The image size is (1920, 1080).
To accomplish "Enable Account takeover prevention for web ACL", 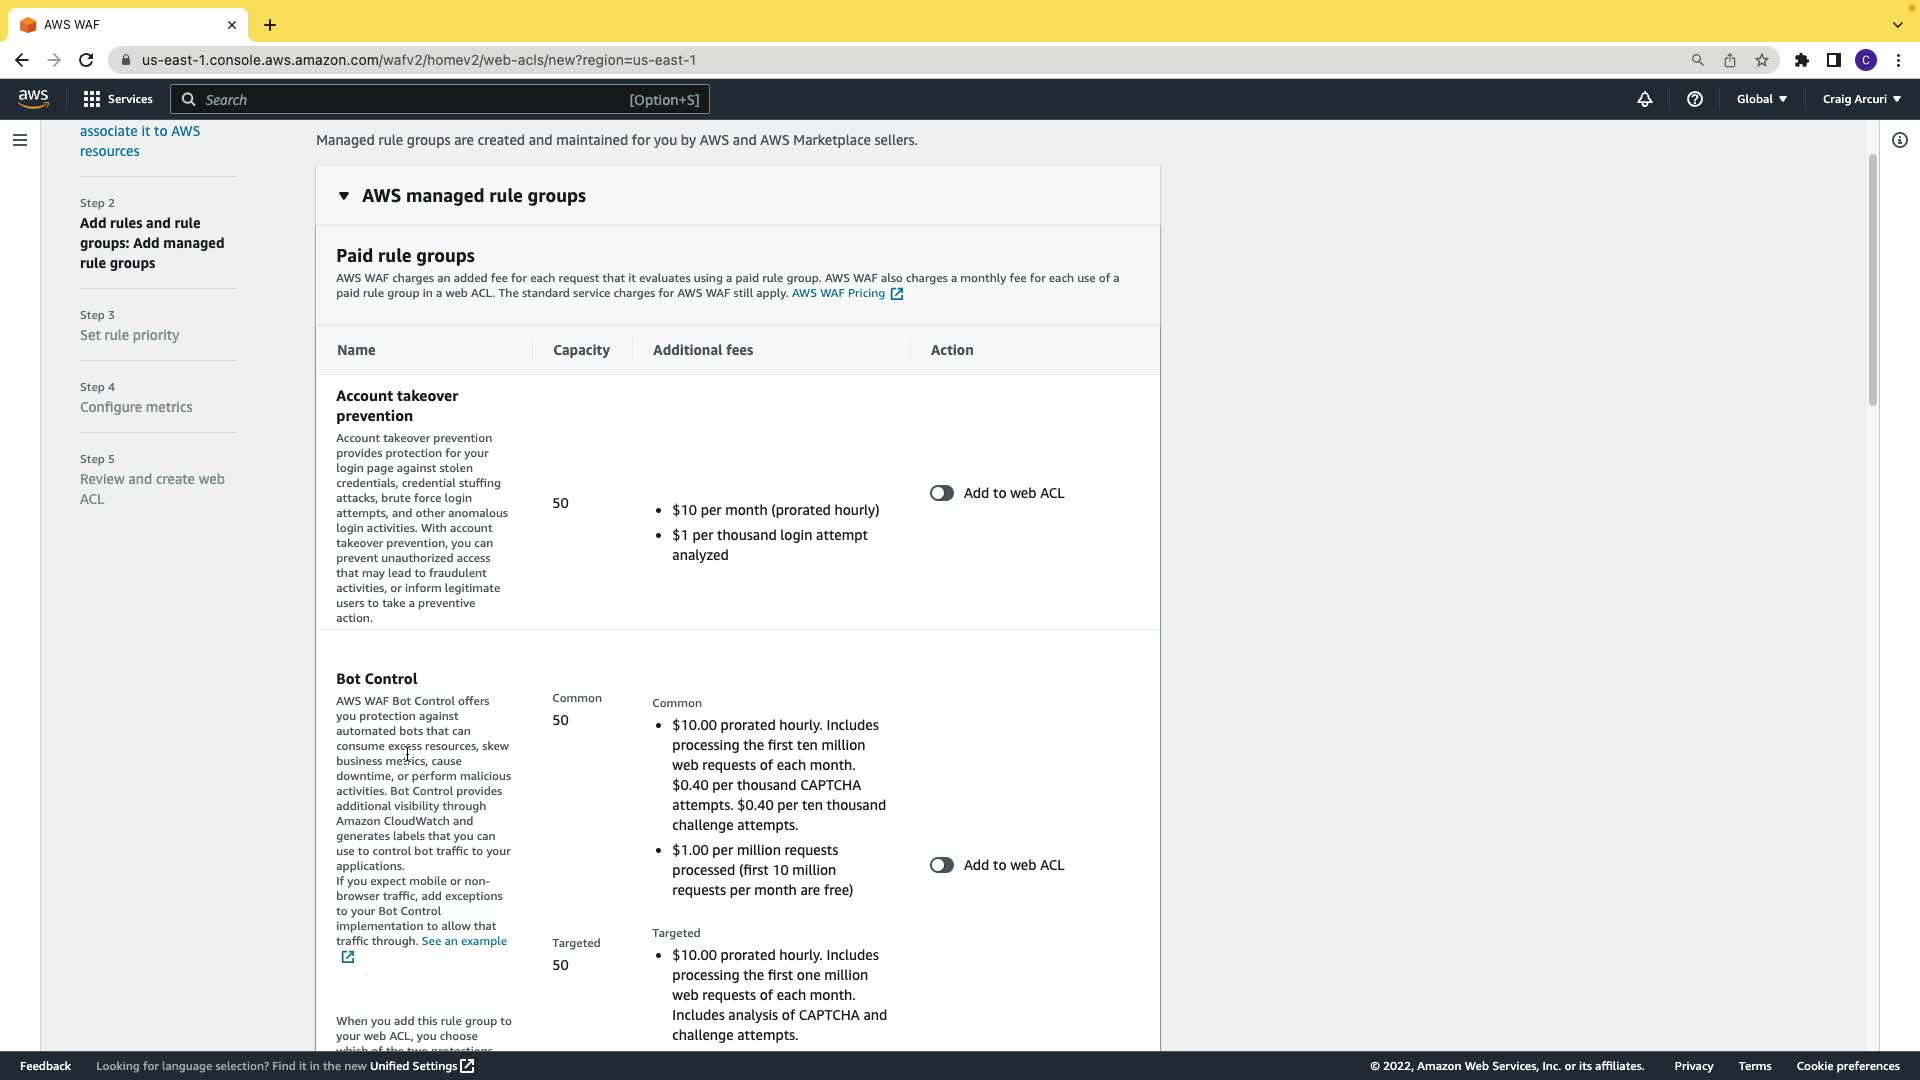I will [941, 493].
